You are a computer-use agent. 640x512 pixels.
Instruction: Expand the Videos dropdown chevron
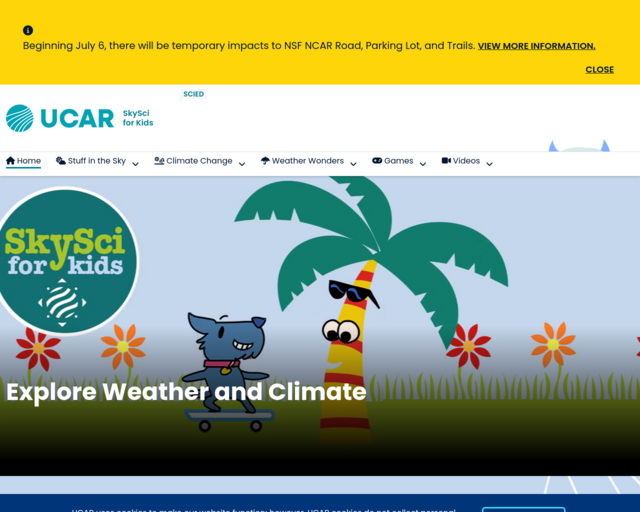[489, 164]
